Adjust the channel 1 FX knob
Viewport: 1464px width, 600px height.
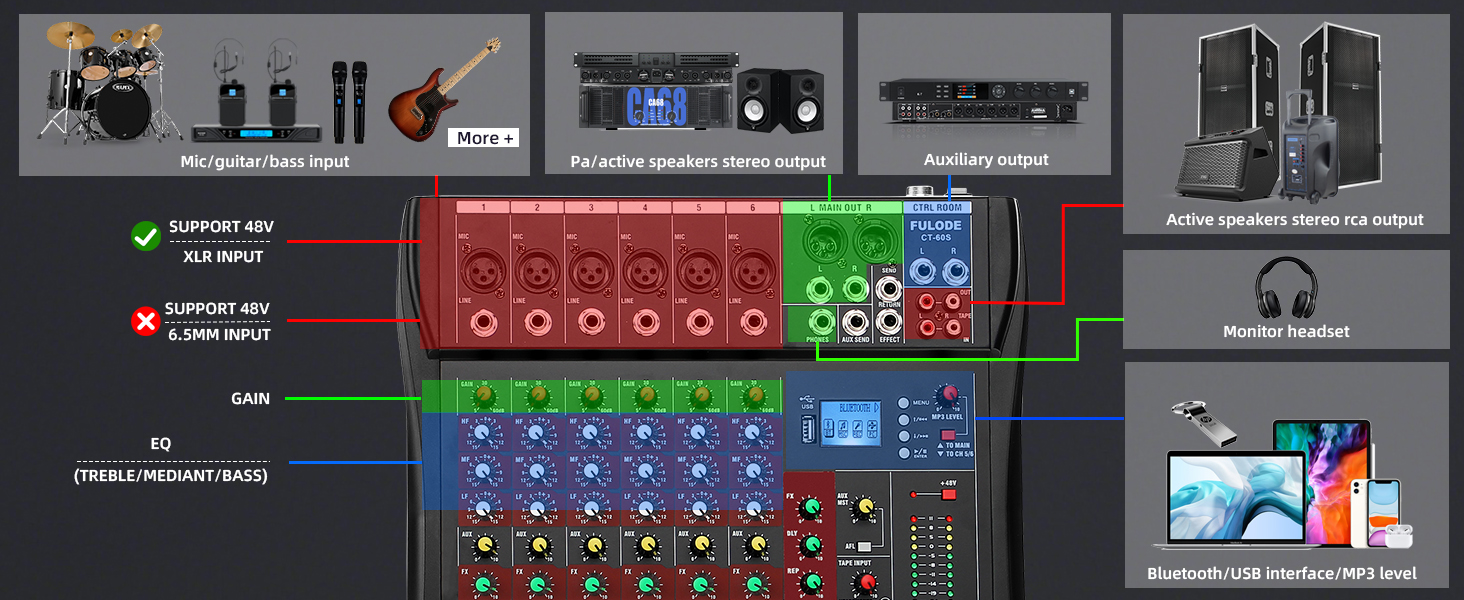click(x=484, y=584)
